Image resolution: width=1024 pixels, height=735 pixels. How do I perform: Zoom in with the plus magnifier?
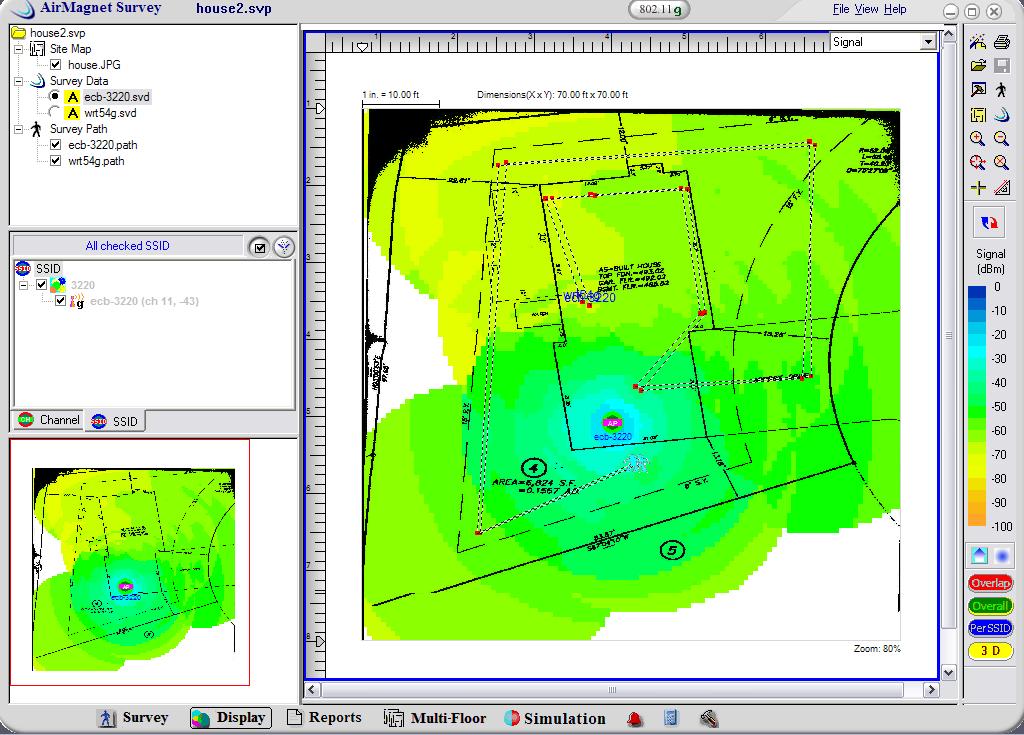point(978,139)
